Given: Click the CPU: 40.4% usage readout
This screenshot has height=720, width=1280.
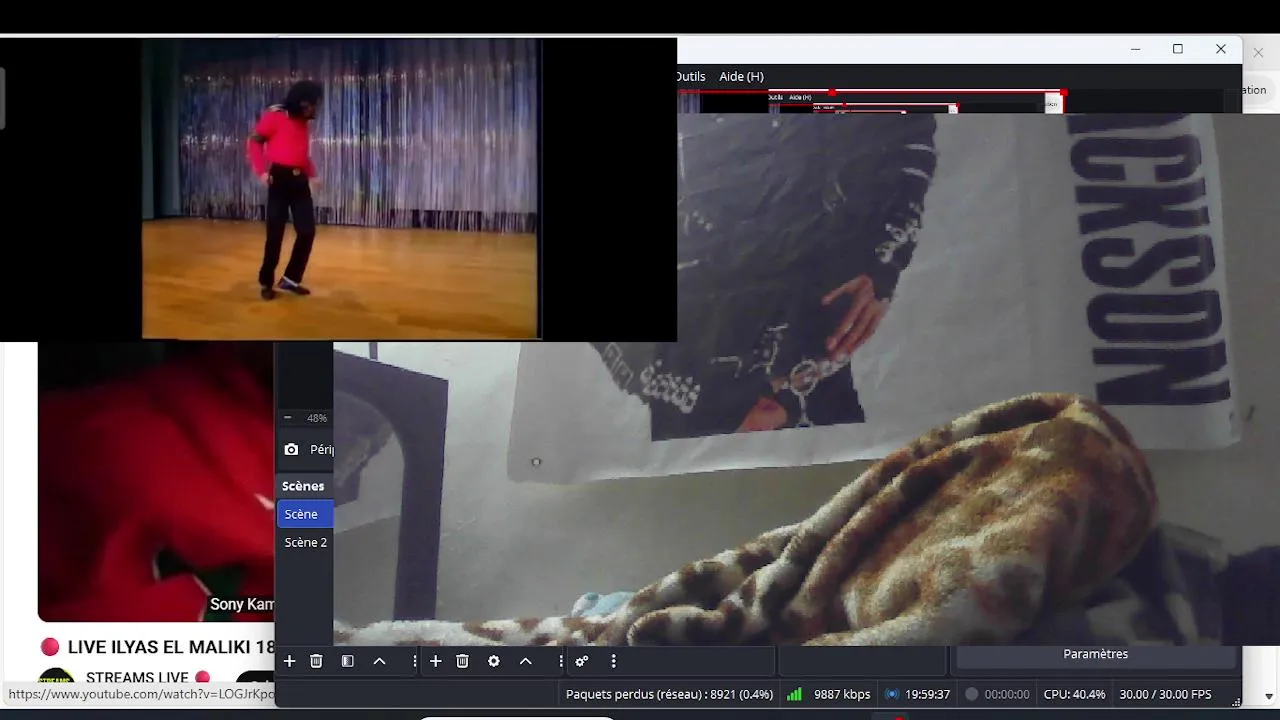Looking at the screenshot, I should point(1075,694).
